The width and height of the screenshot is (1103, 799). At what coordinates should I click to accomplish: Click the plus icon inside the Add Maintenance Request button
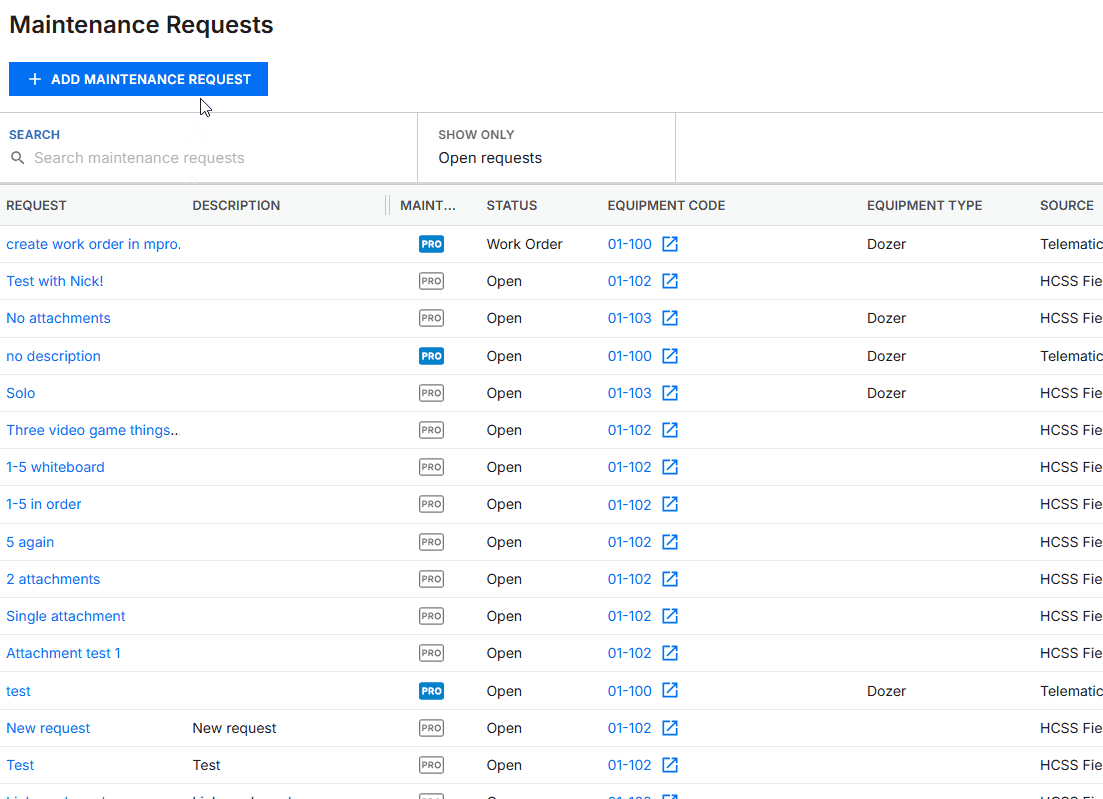click(35, 79)
